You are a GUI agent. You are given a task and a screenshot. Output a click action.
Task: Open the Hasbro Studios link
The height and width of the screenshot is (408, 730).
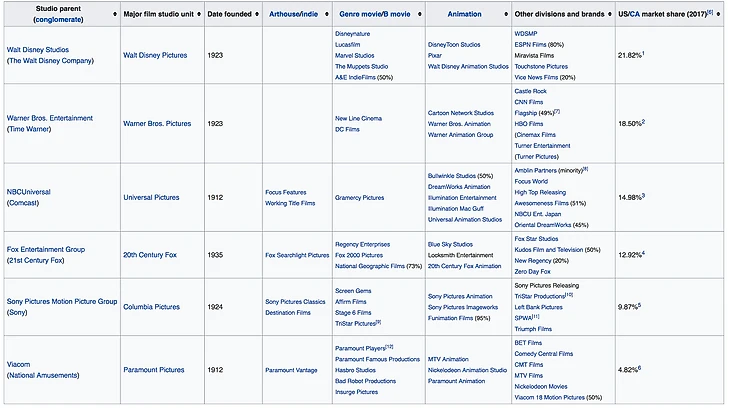click(355, 370)
